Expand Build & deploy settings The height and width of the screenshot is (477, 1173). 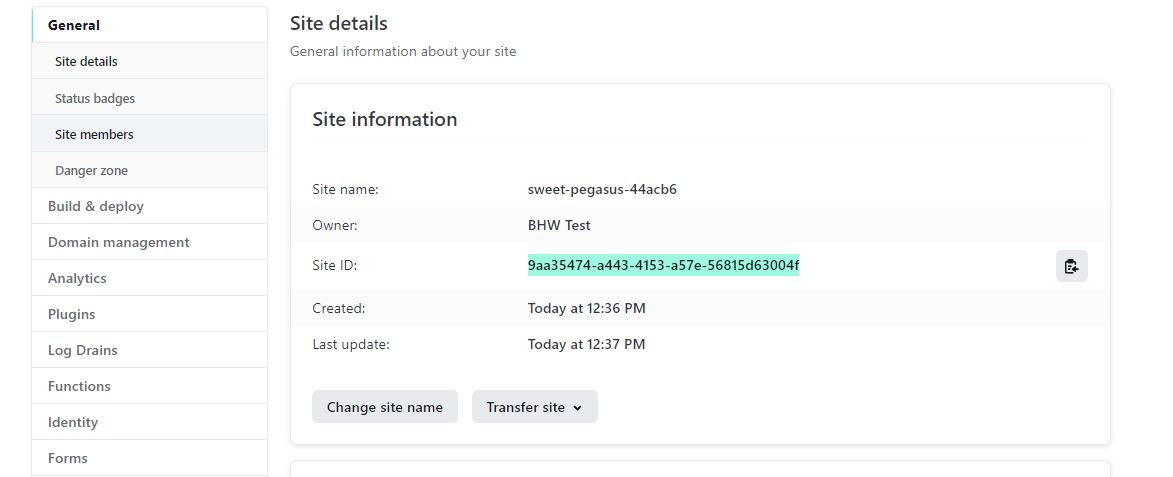(150, 206)
